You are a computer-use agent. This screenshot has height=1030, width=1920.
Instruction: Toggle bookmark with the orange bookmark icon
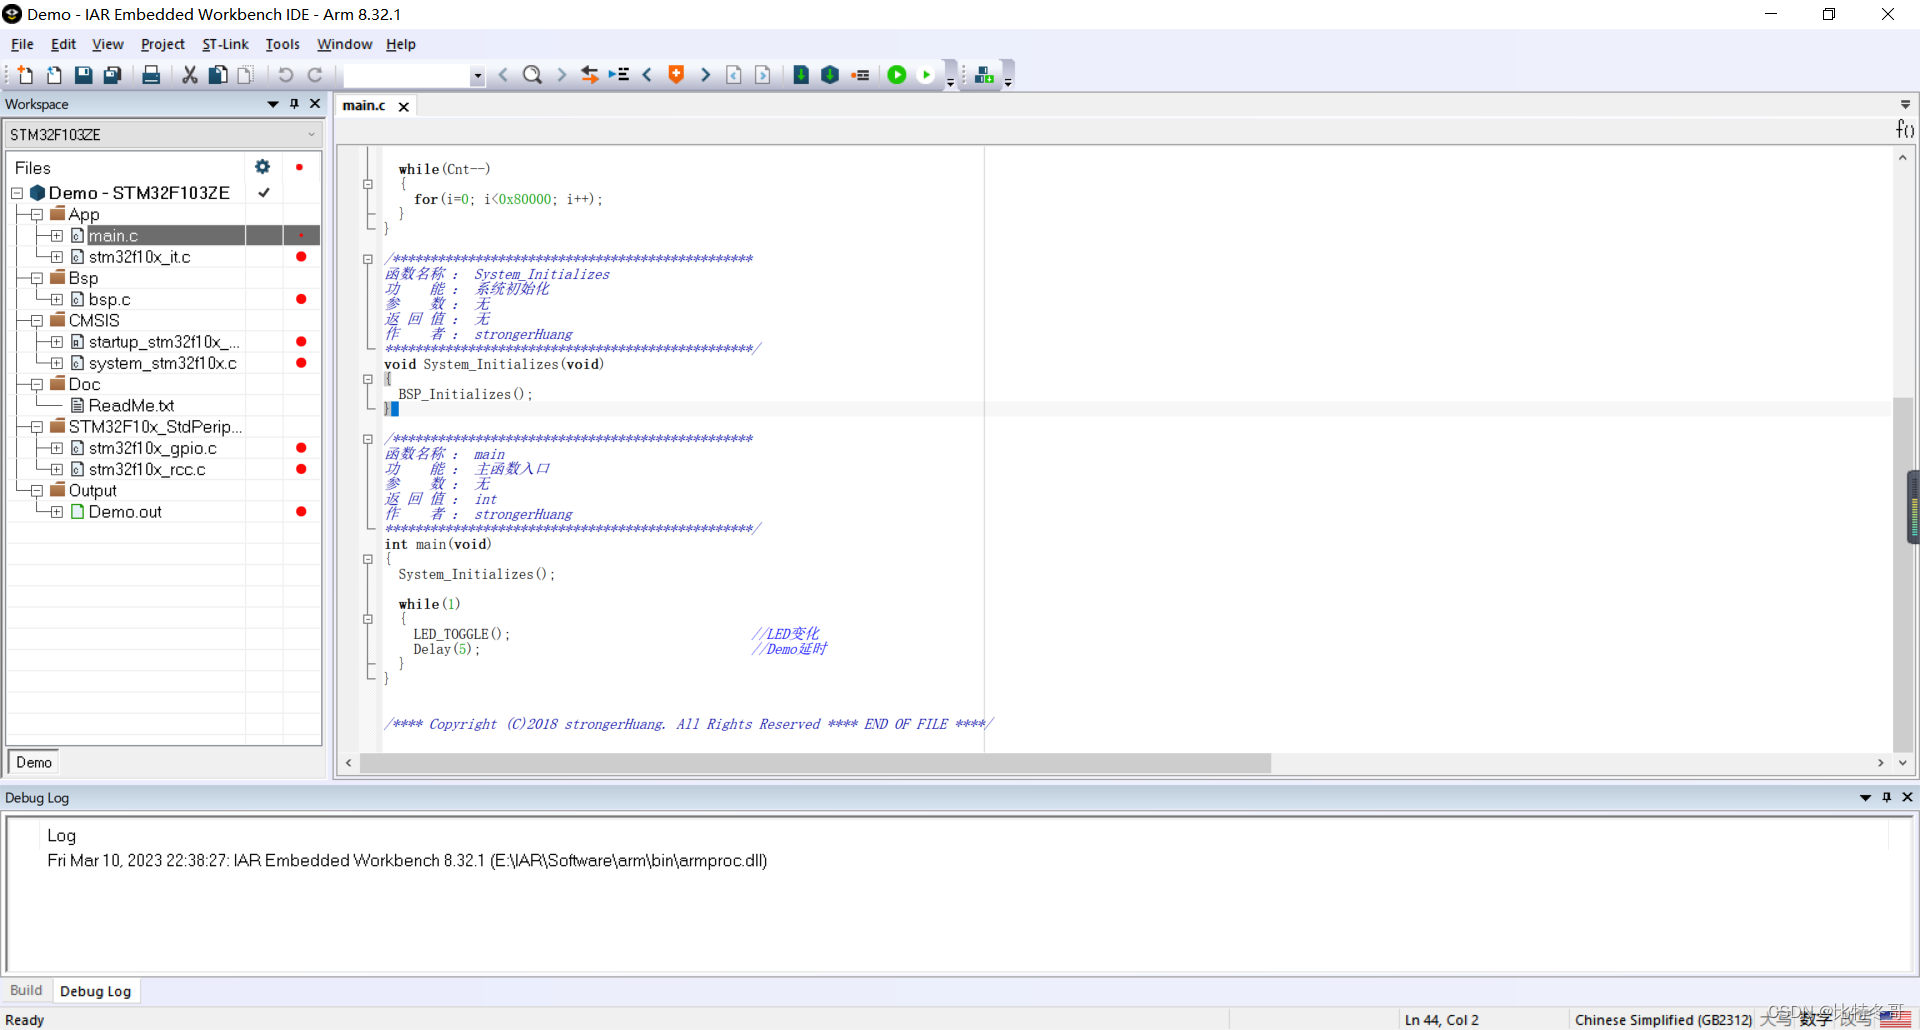(x=676, y=75)
